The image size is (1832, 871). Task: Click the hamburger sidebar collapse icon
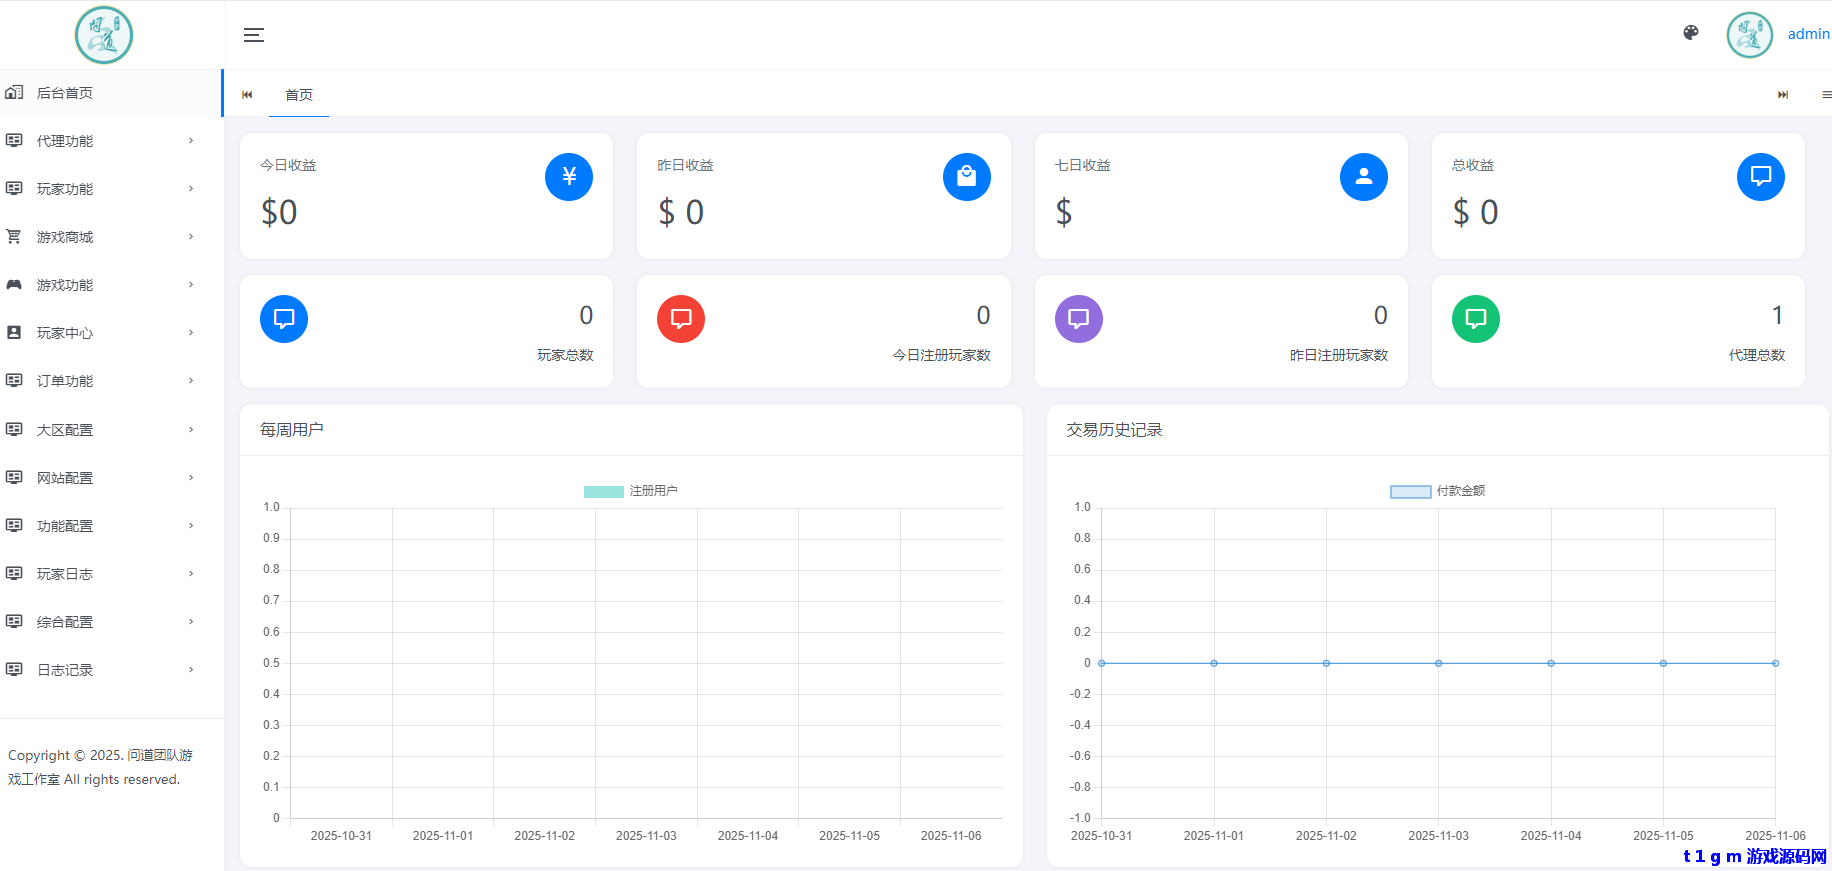(x=254, y=35)
